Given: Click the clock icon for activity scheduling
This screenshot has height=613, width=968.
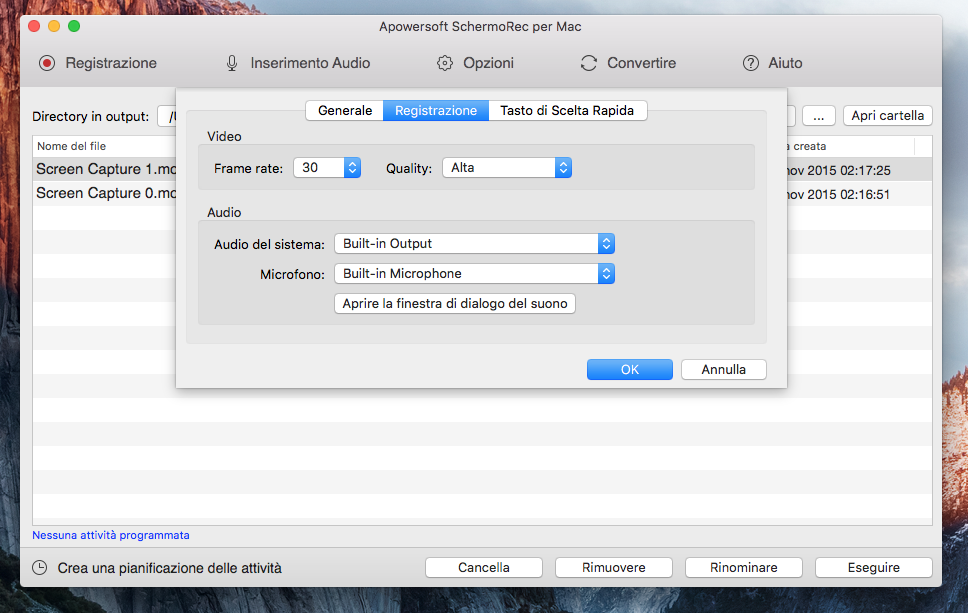Looking at the screenshot, I should (40, 567).
